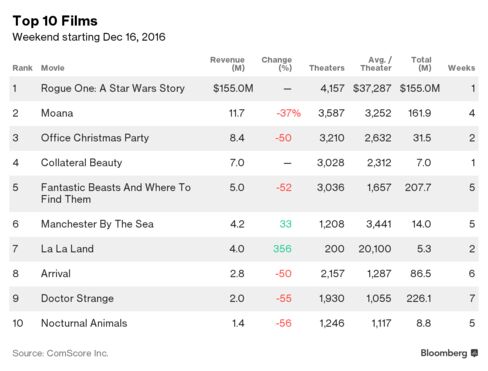Click the Movie column header
This screenshot has width=488, height=371.
click(x=53, y=68)
